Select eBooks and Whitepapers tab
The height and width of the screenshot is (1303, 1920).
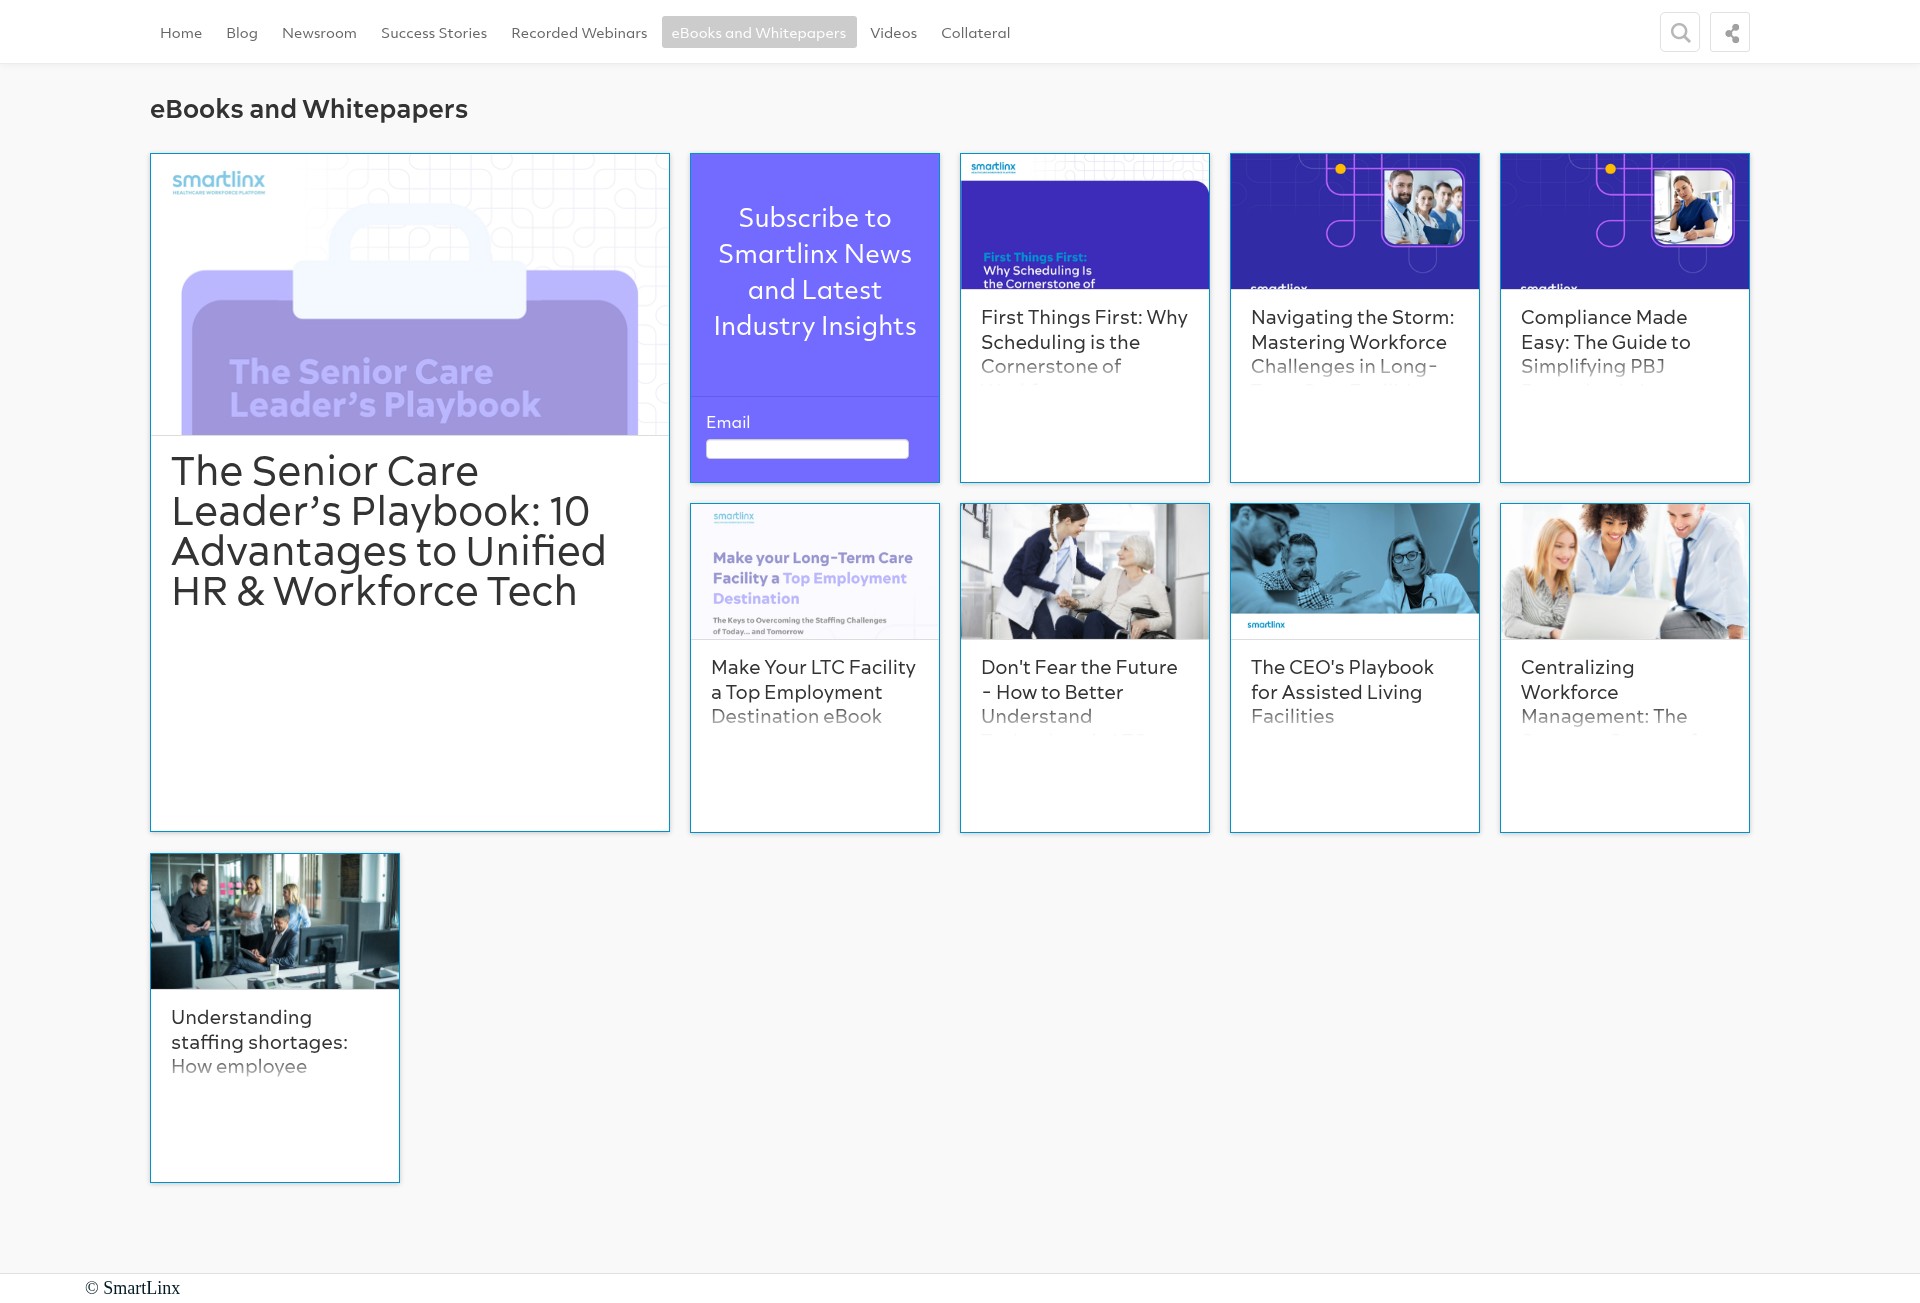pyautogui.click(x=759, y=33)
